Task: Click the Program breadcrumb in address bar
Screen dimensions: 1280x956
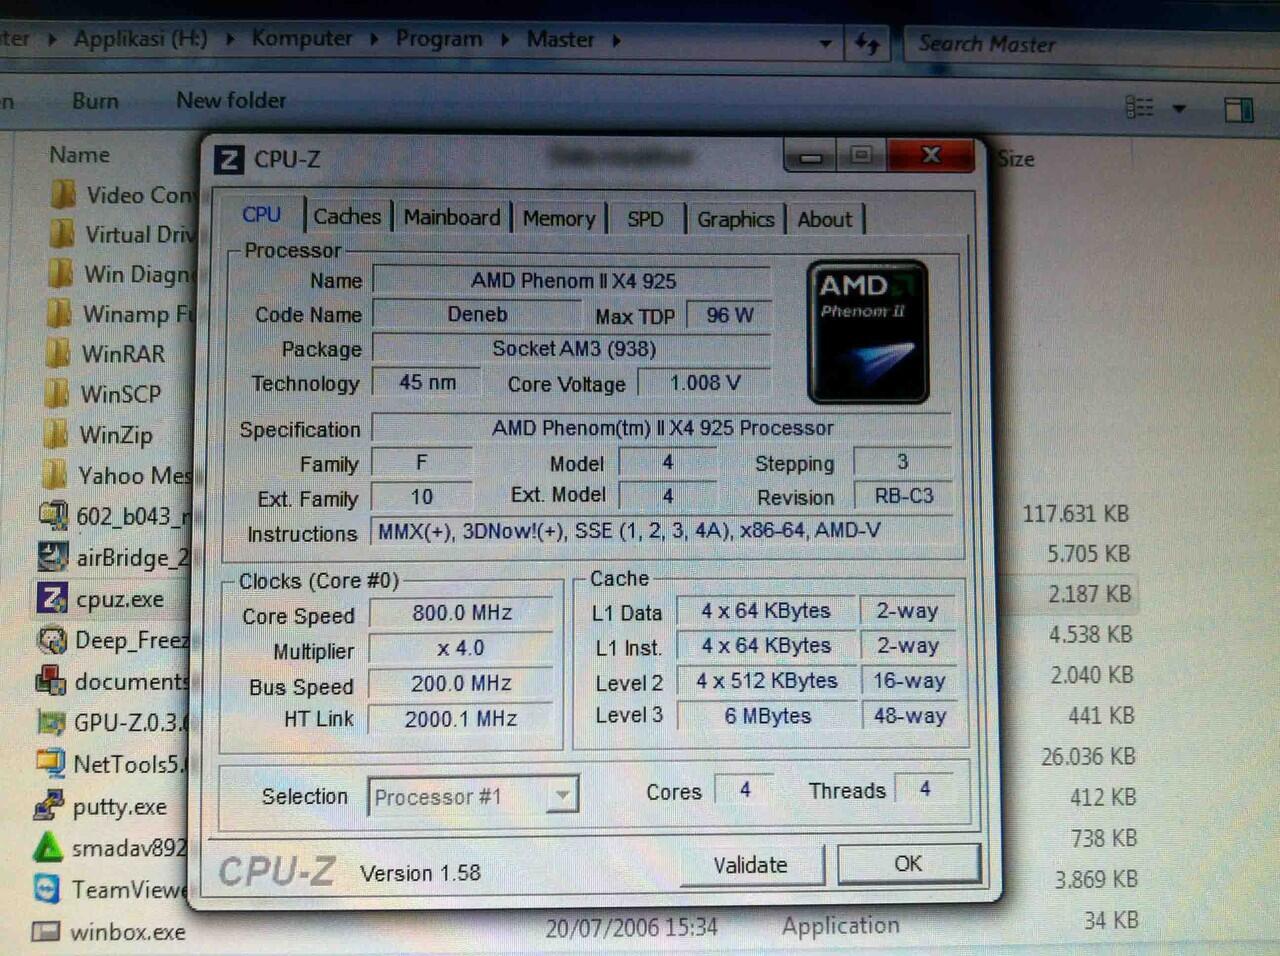Action: (x=439, y=39)
